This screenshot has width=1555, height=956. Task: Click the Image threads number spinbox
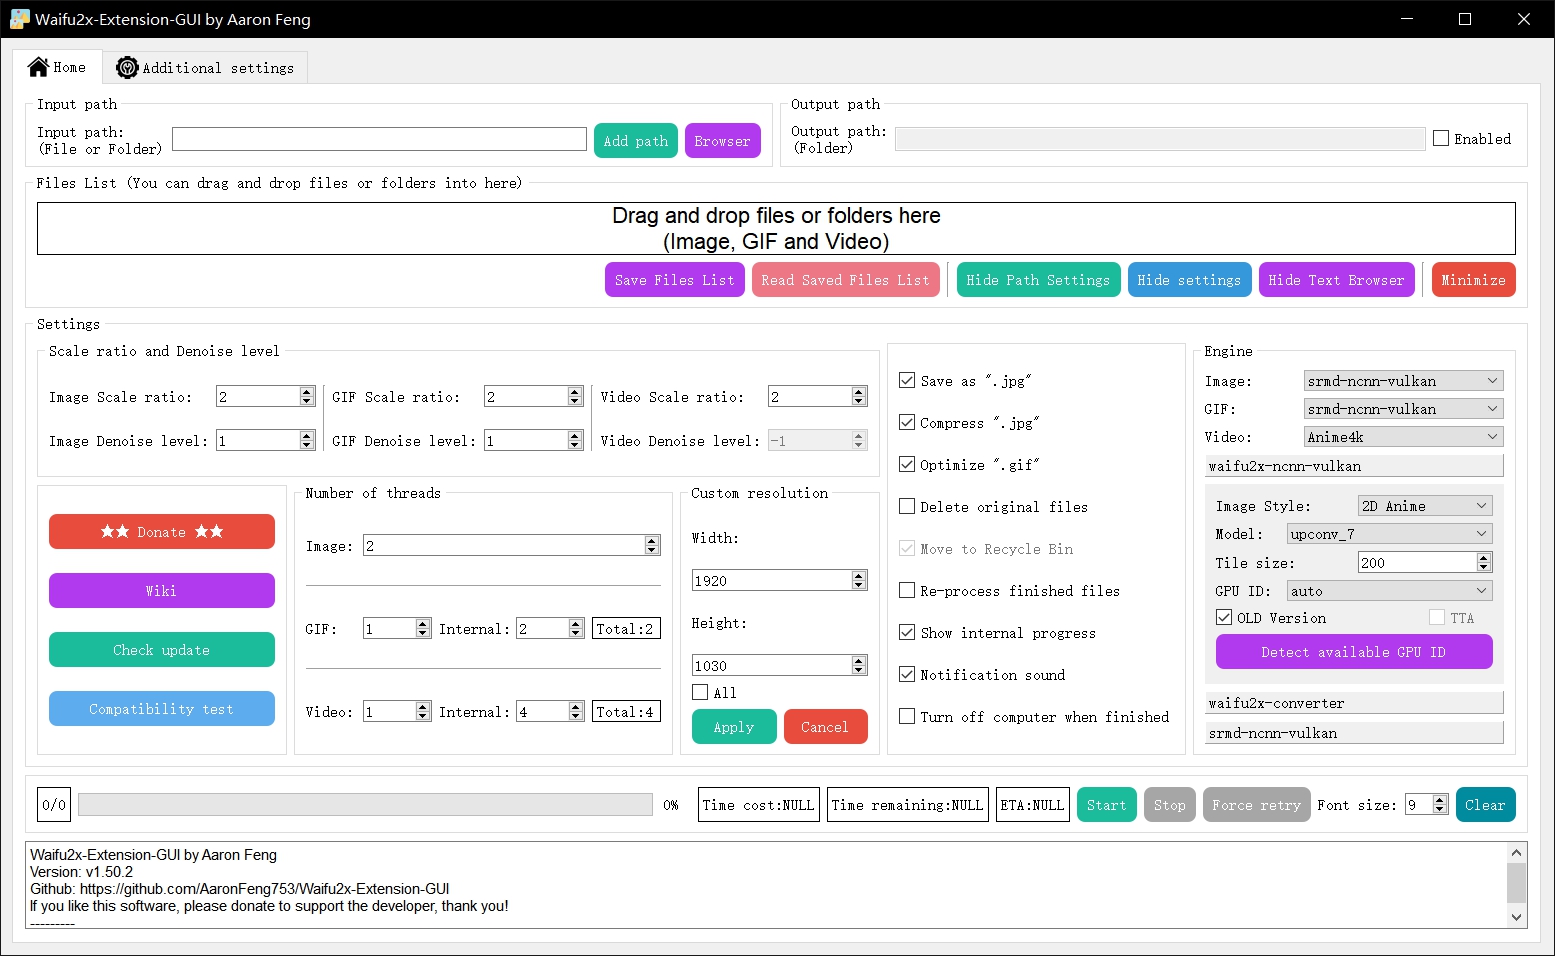(511, 546)
